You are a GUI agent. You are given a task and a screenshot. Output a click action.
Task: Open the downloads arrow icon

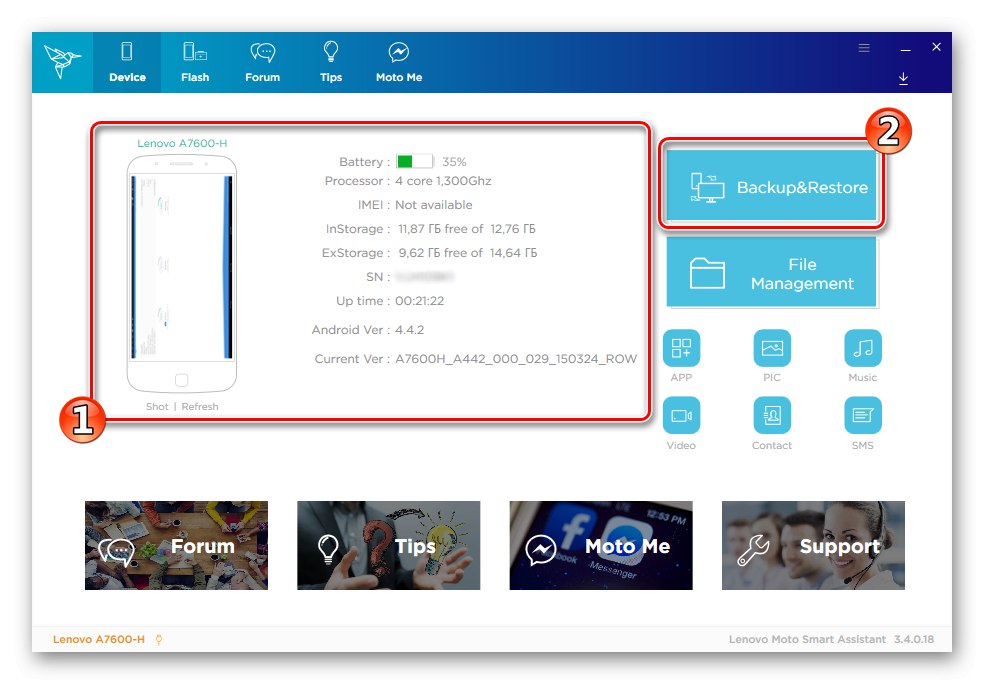(903, 78)
